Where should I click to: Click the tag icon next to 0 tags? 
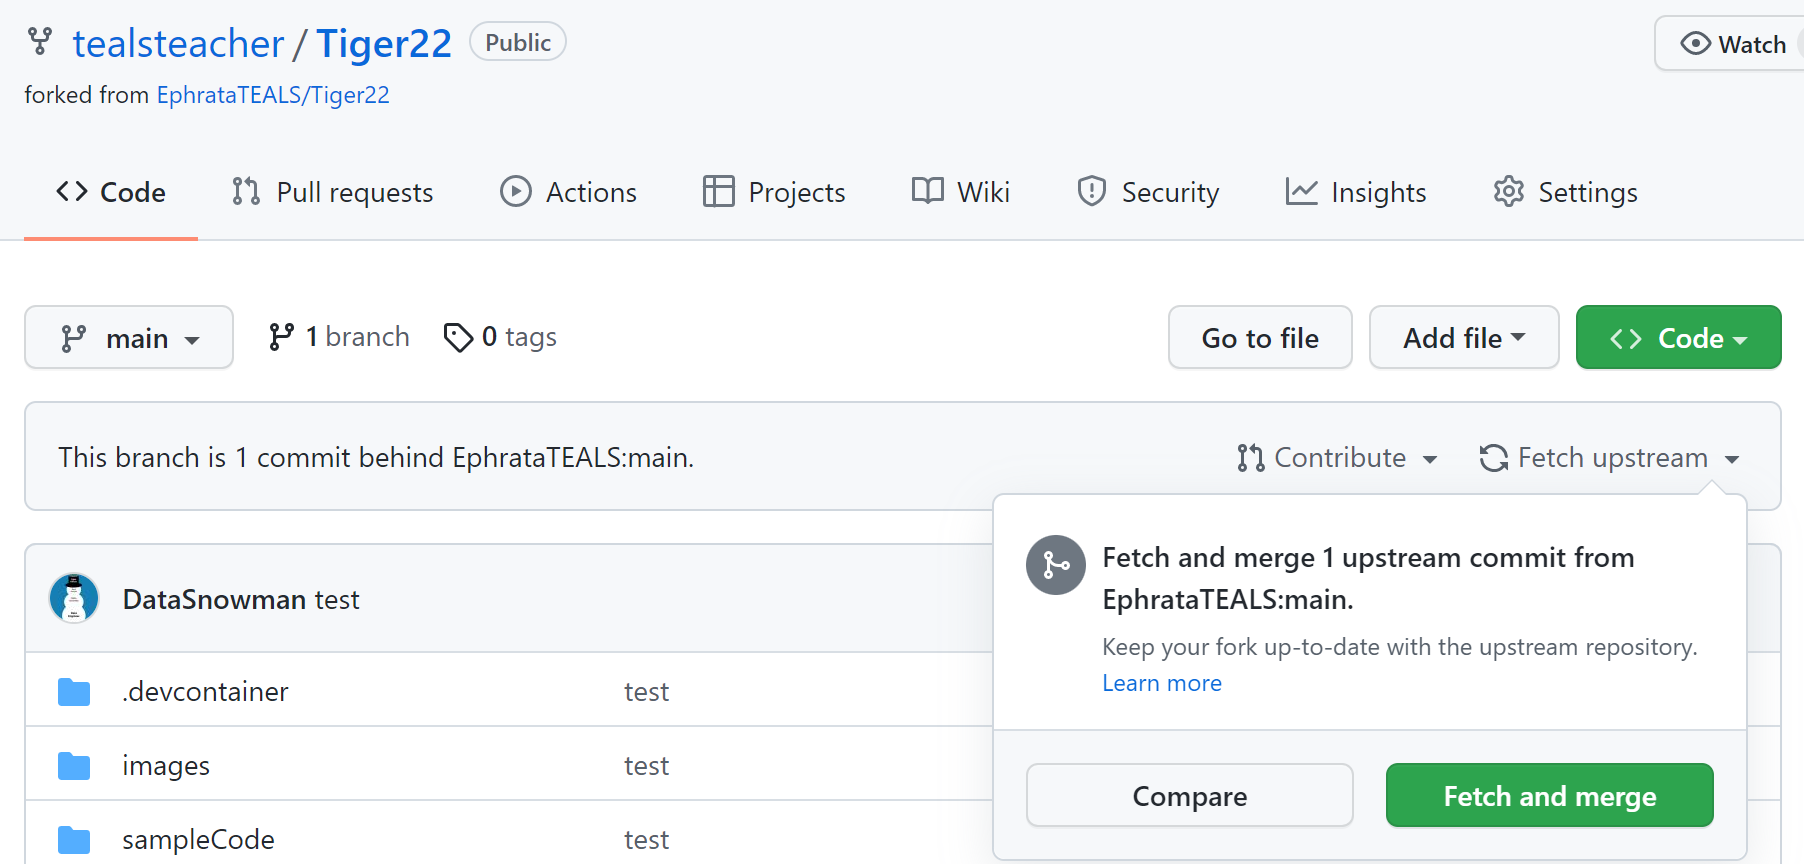coord(458,338)
